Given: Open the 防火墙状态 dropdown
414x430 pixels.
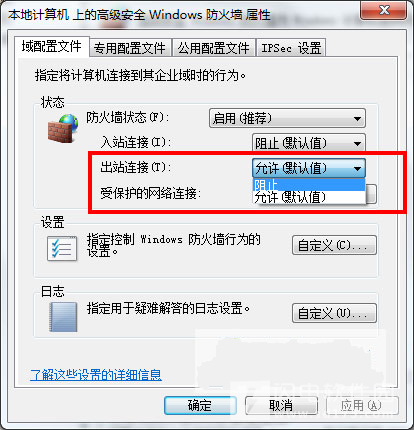Looking at the screenshot, I should click(287, 118).
